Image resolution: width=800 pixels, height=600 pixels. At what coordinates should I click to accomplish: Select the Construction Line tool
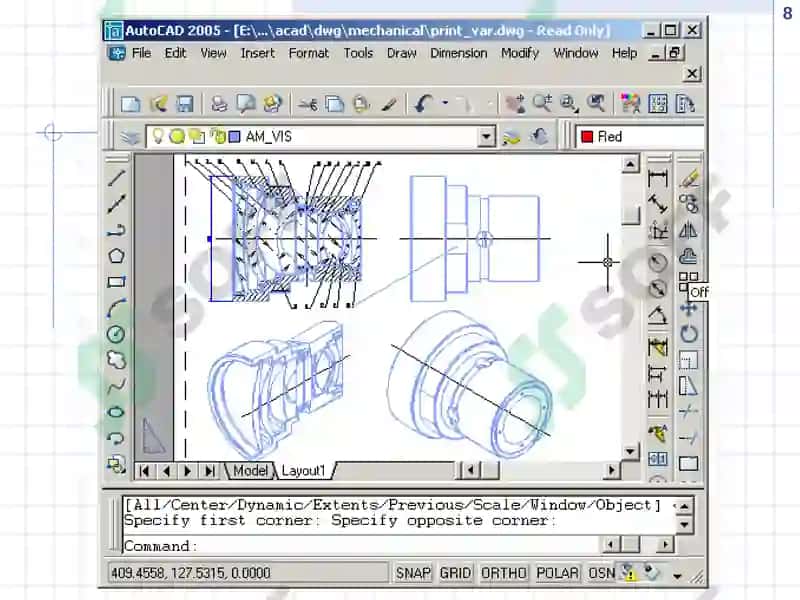click(116, 204)
